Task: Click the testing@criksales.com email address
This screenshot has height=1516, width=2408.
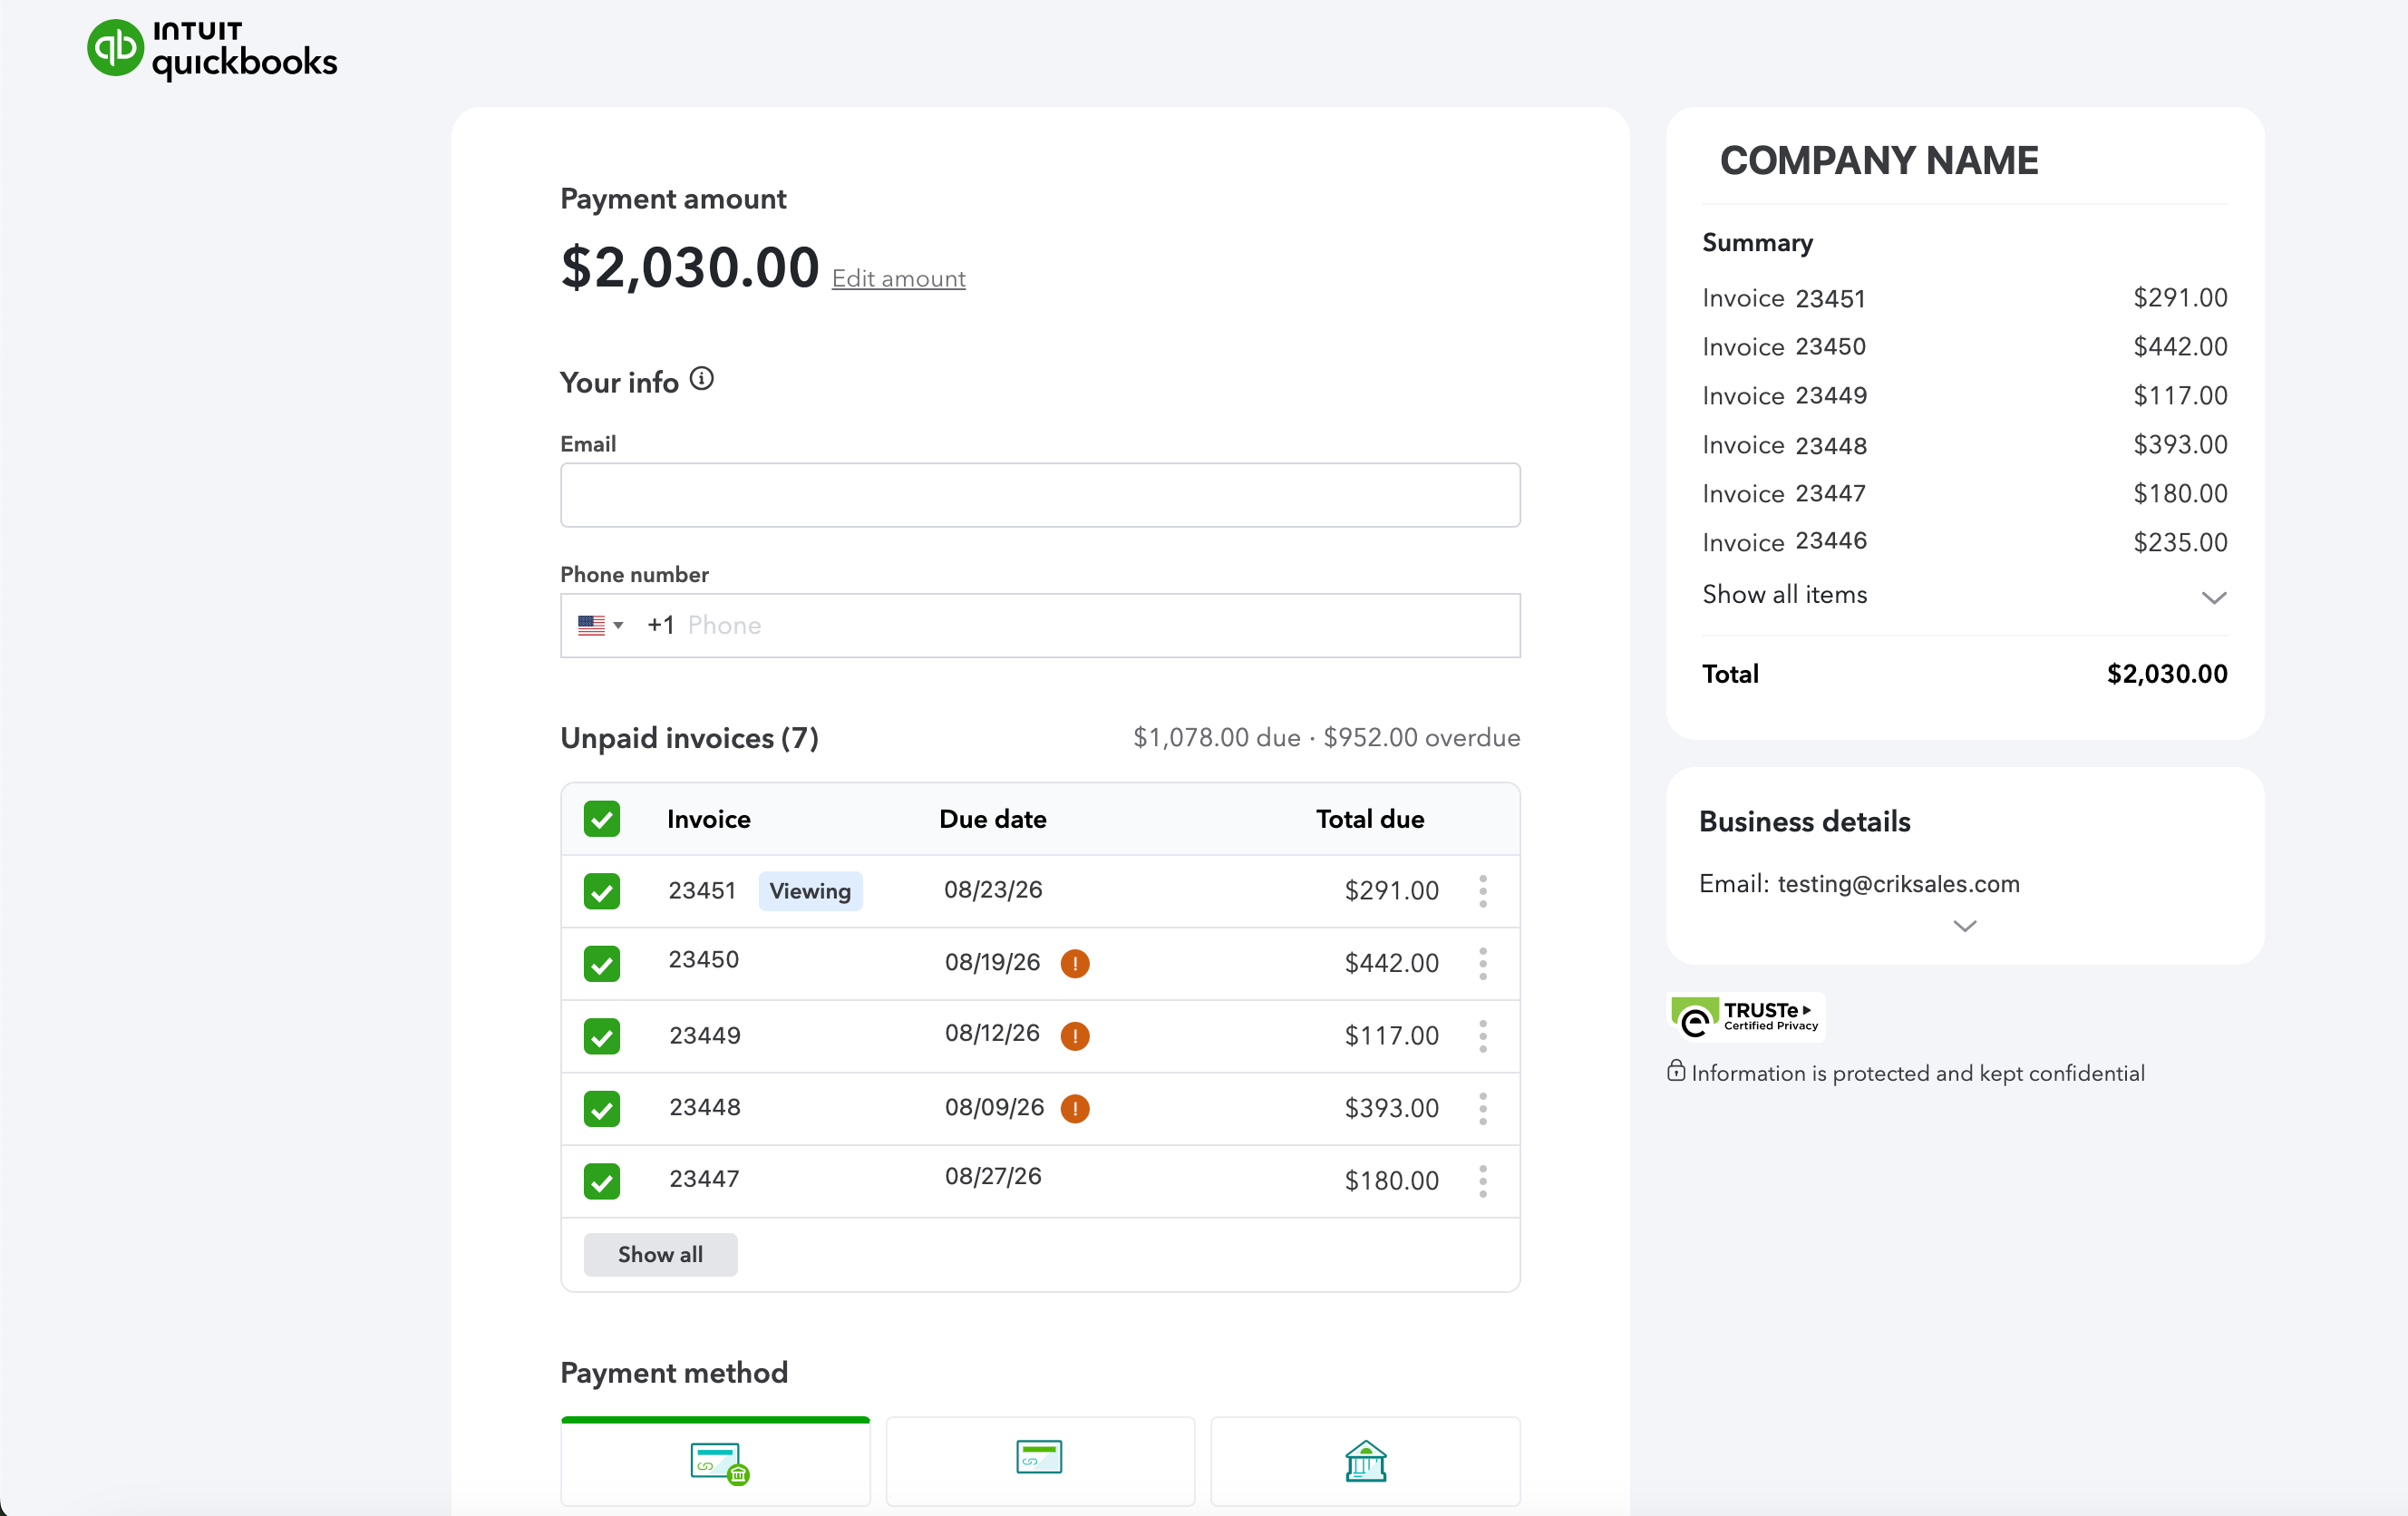Action: [1898, 884]
